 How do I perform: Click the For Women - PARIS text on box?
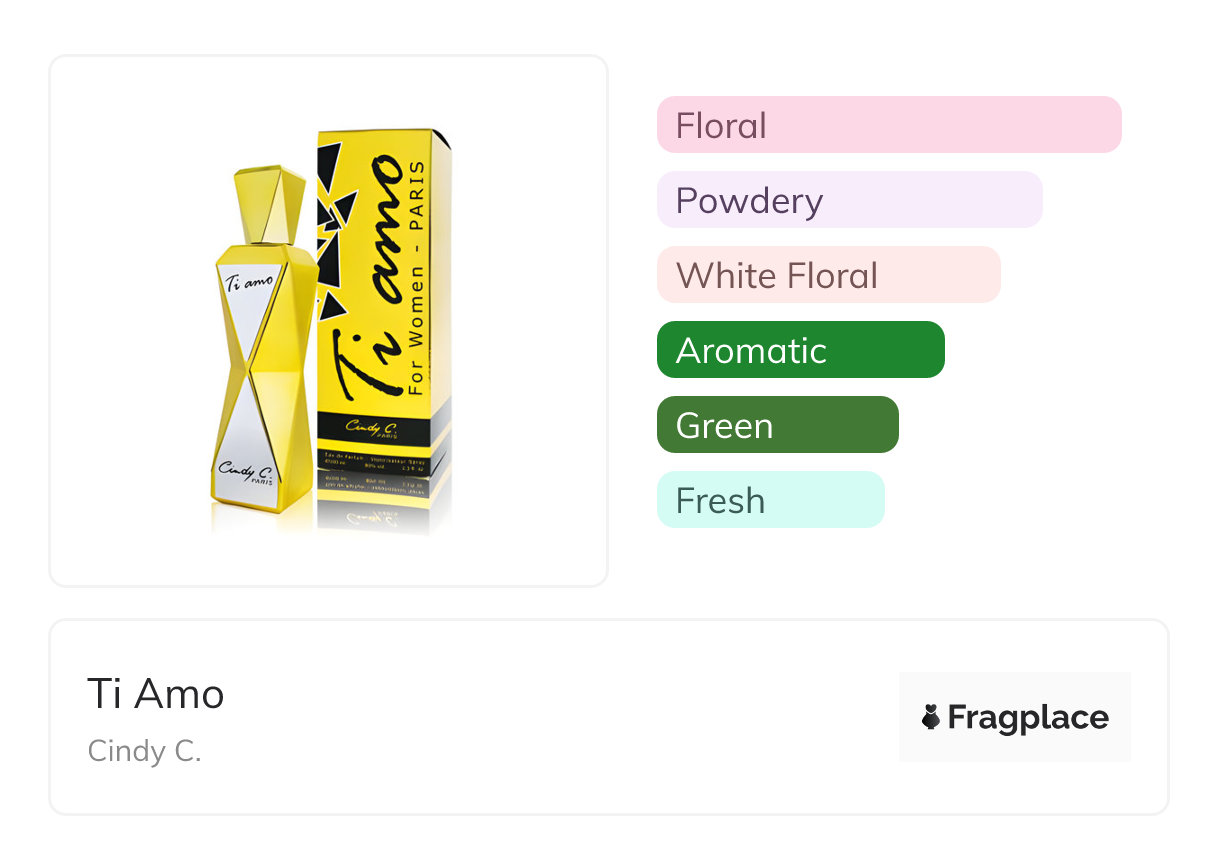click(417, 280)
